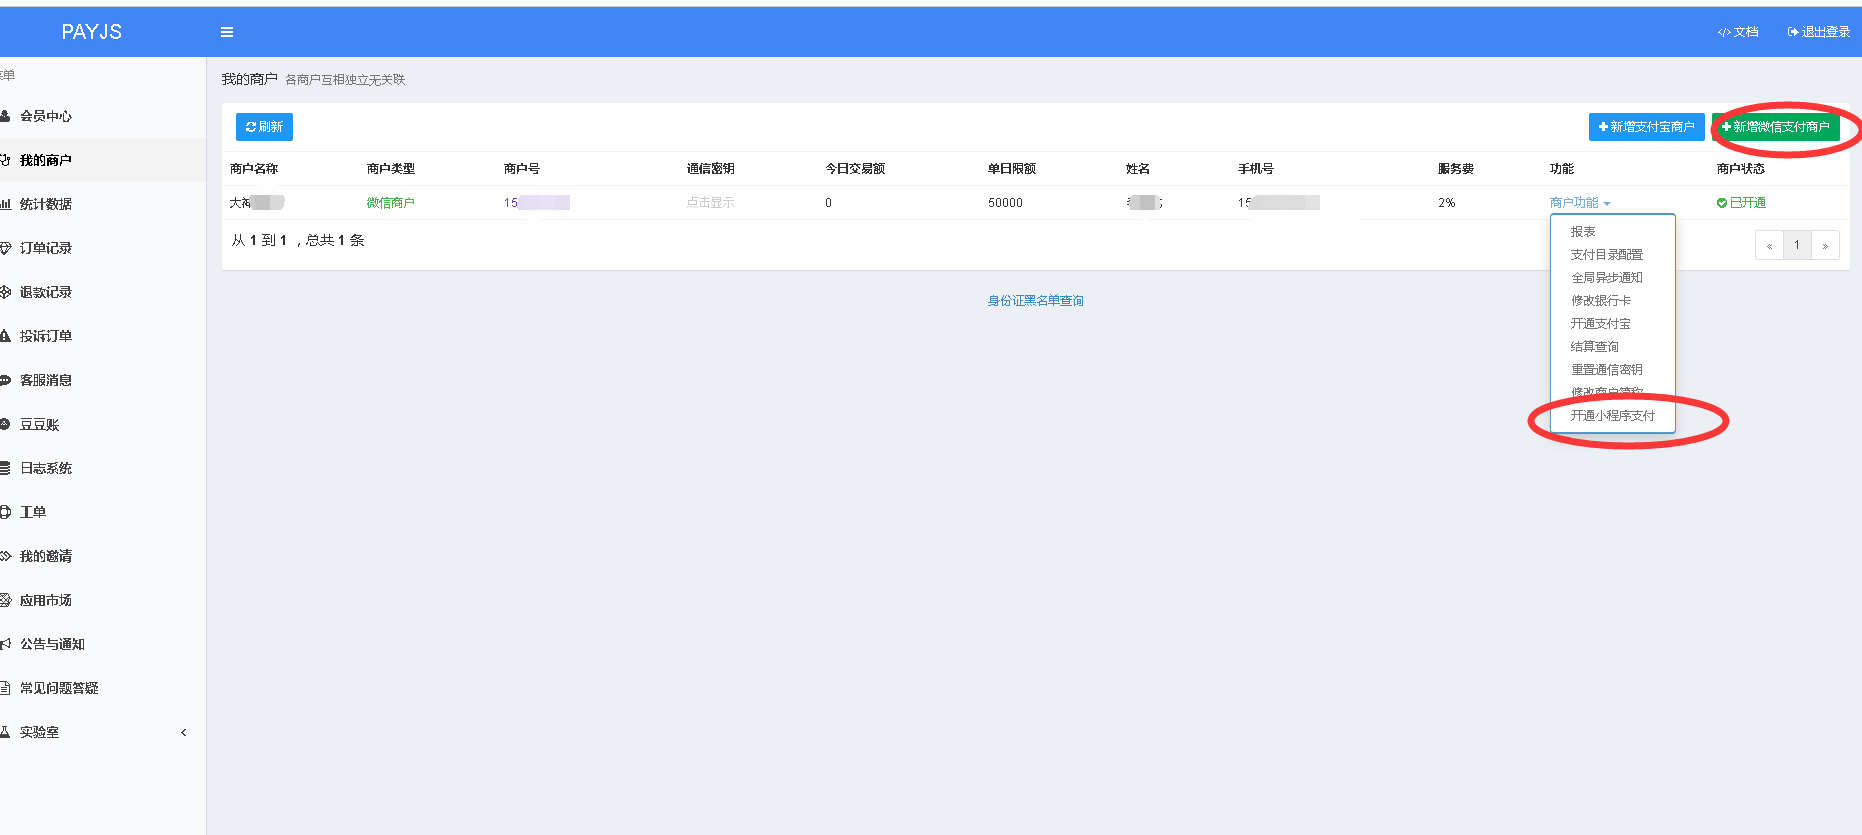
Task: Open 工单 in the sidebar
Action: 103,512
